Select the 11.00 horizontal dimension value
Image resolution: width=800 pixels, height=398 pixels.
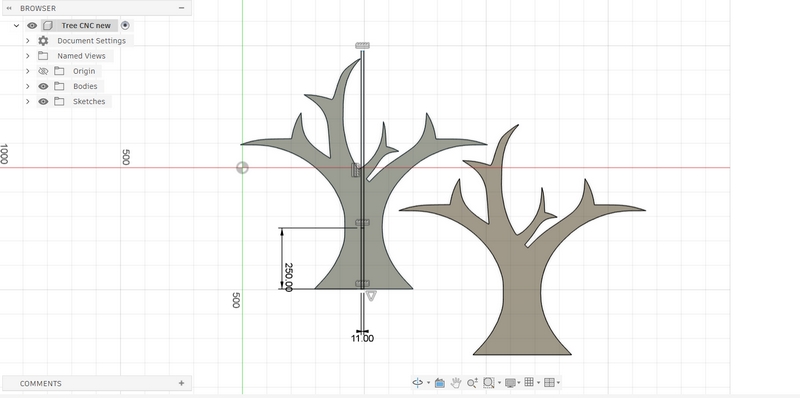click(x=362, y=338)
